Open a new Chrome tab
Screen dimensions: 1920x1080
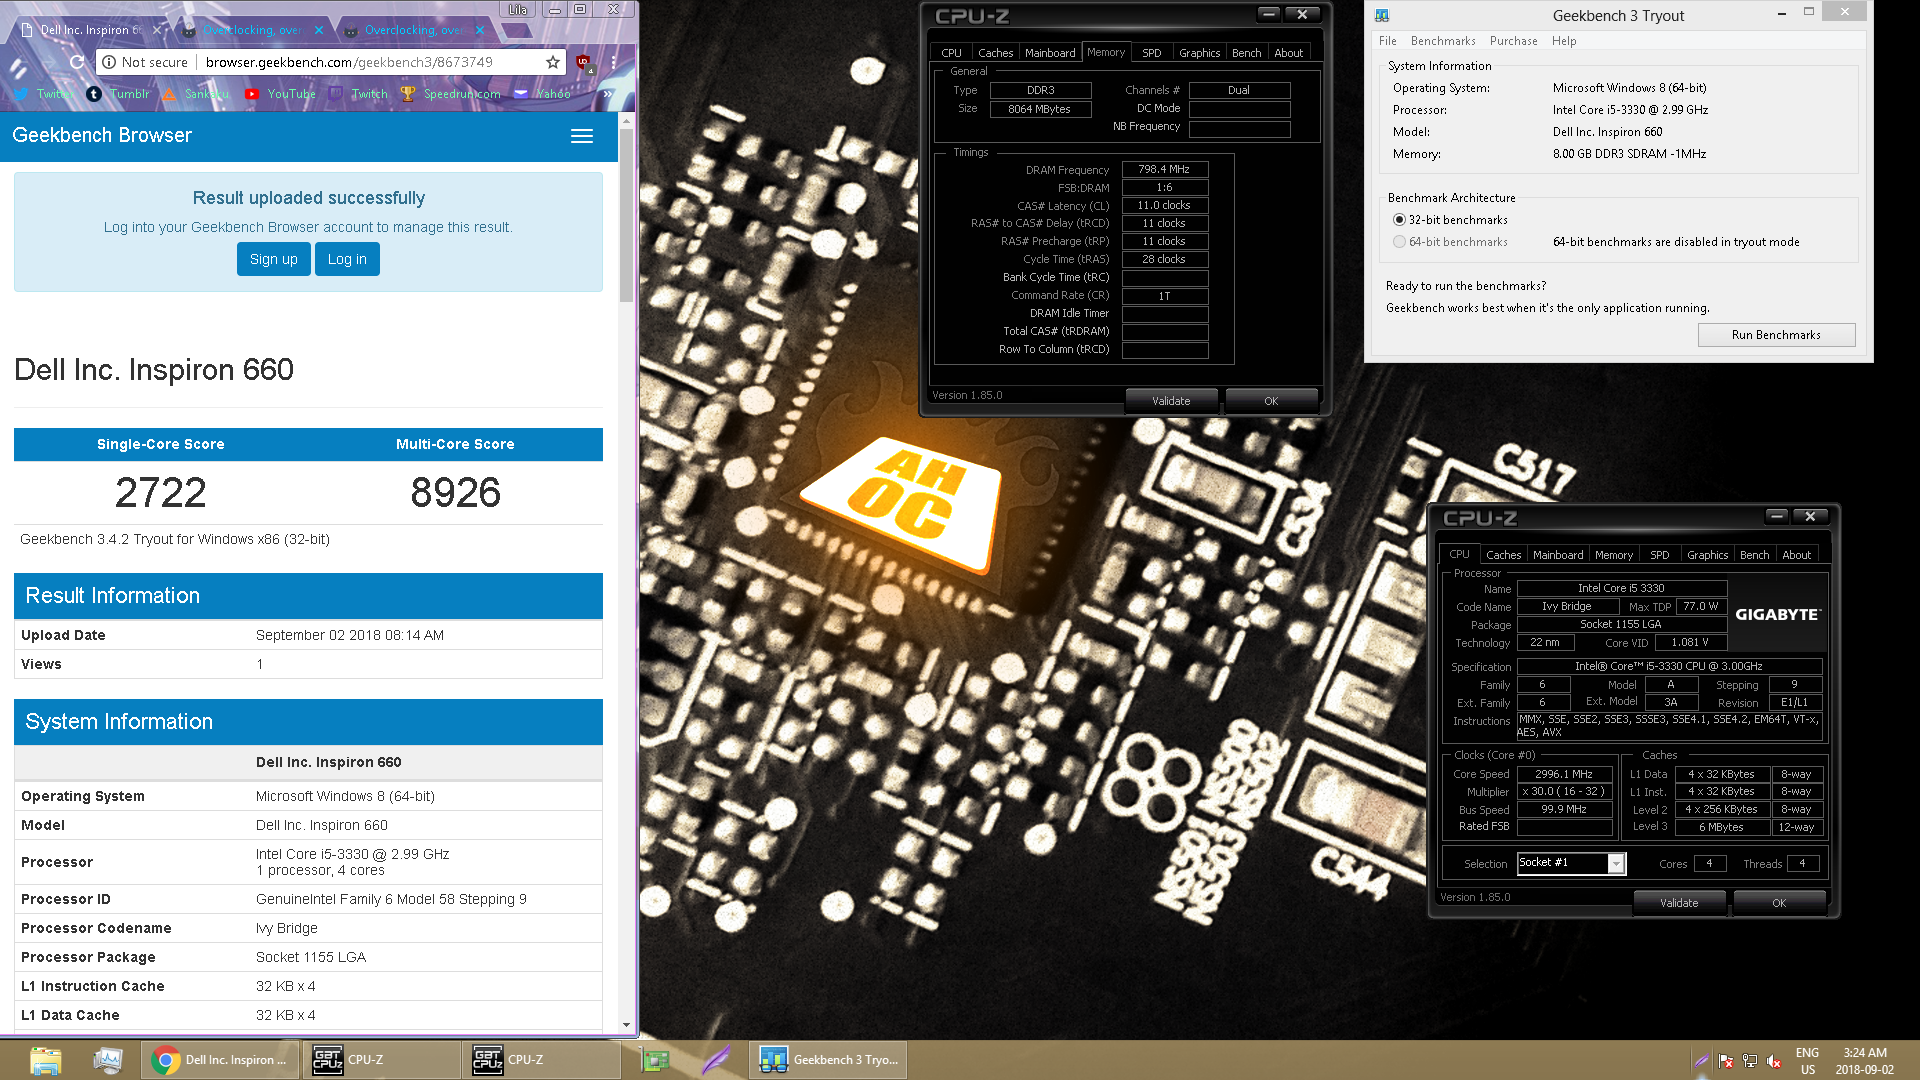[x=516, y=31]
